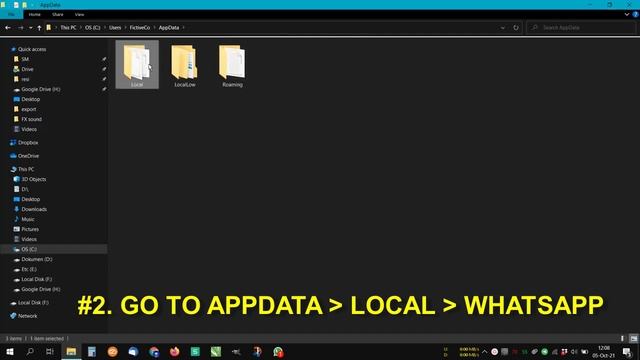Switch to the Home ribbon tab
The image size is (640, 360).
click(35, 14)
